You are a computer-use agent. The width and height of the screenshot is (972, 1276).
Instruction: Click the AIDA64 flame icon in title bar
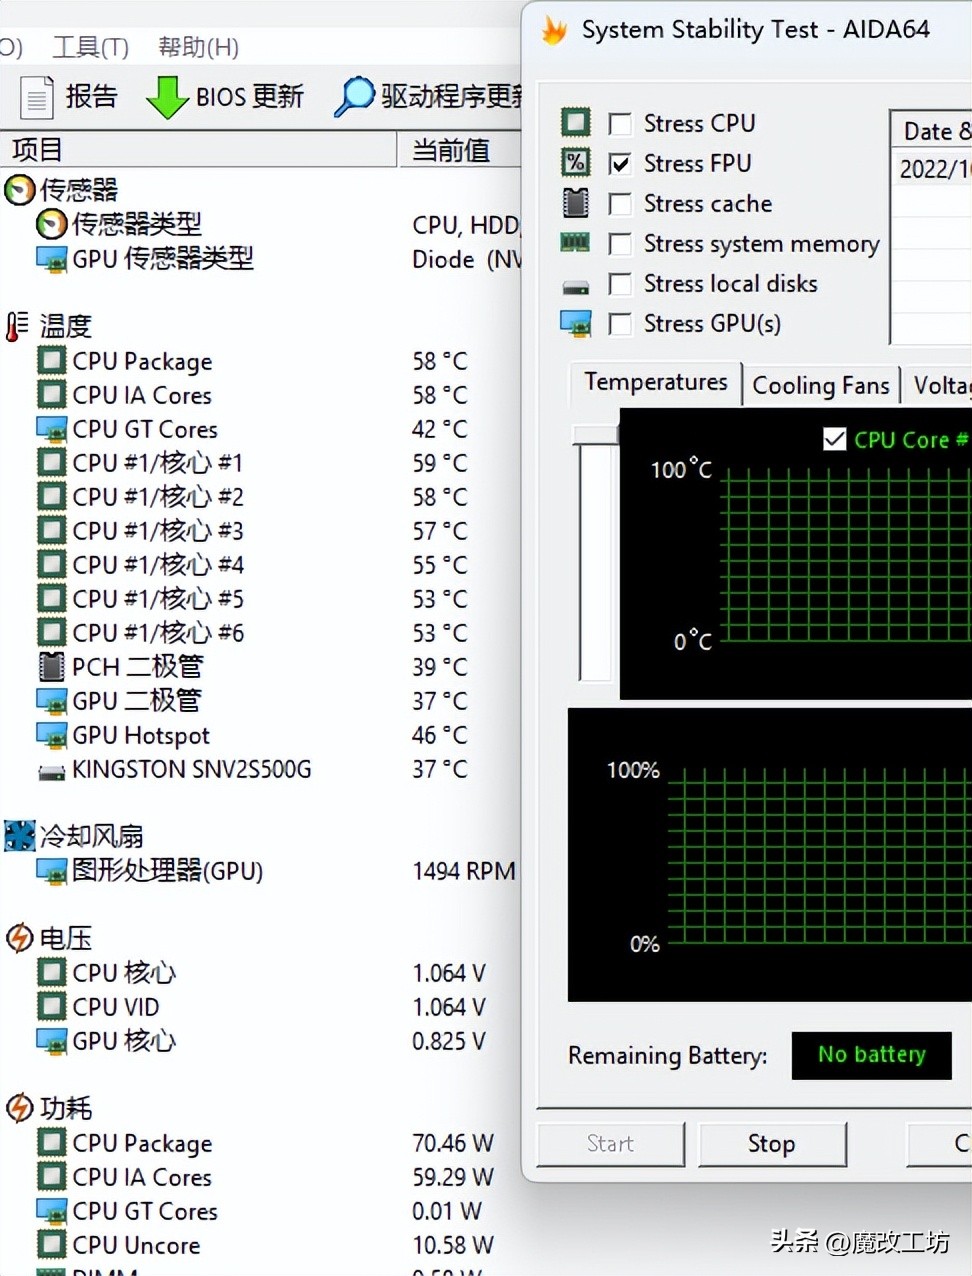coord(554,30)
